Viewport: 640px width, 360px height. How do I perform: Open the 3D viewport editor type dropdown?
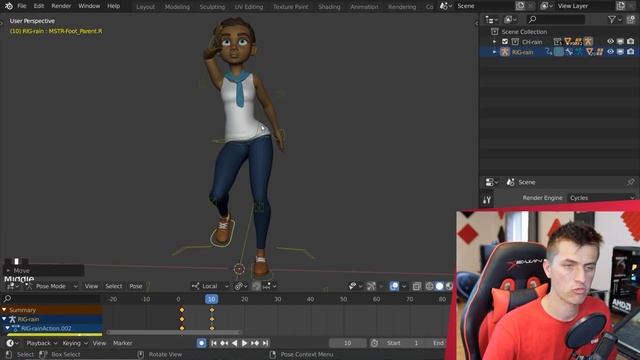pos(12,286)
